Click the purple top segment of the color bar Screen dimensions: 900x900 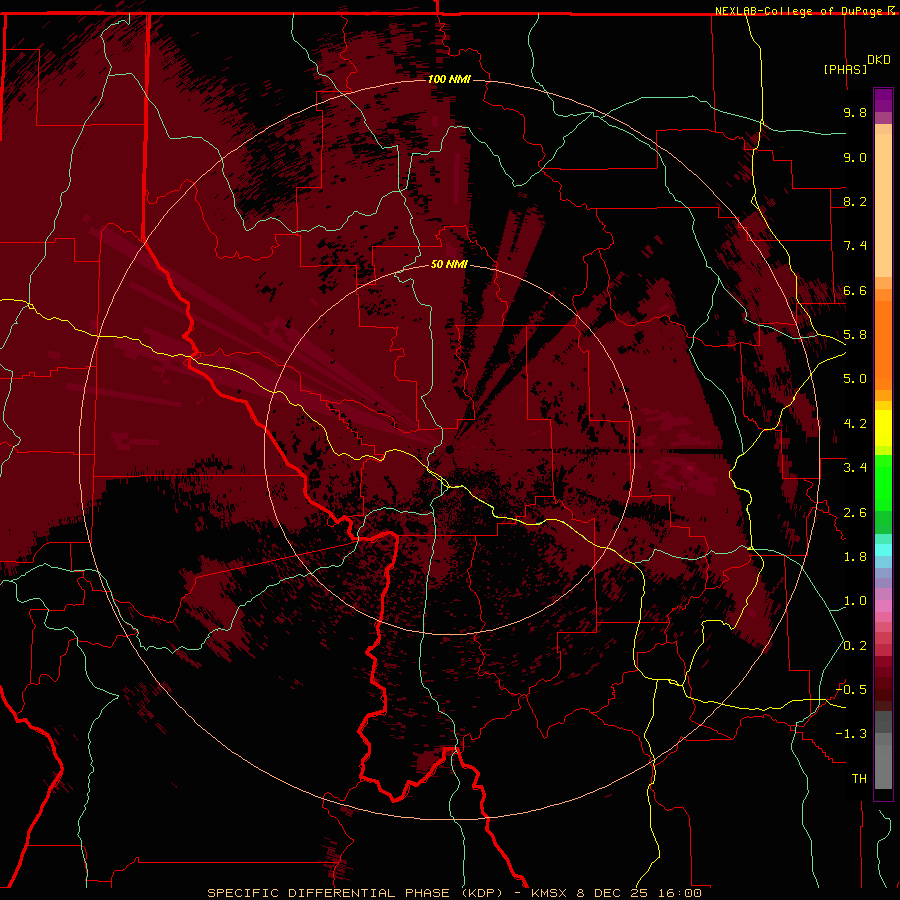[x=883, y=100]
